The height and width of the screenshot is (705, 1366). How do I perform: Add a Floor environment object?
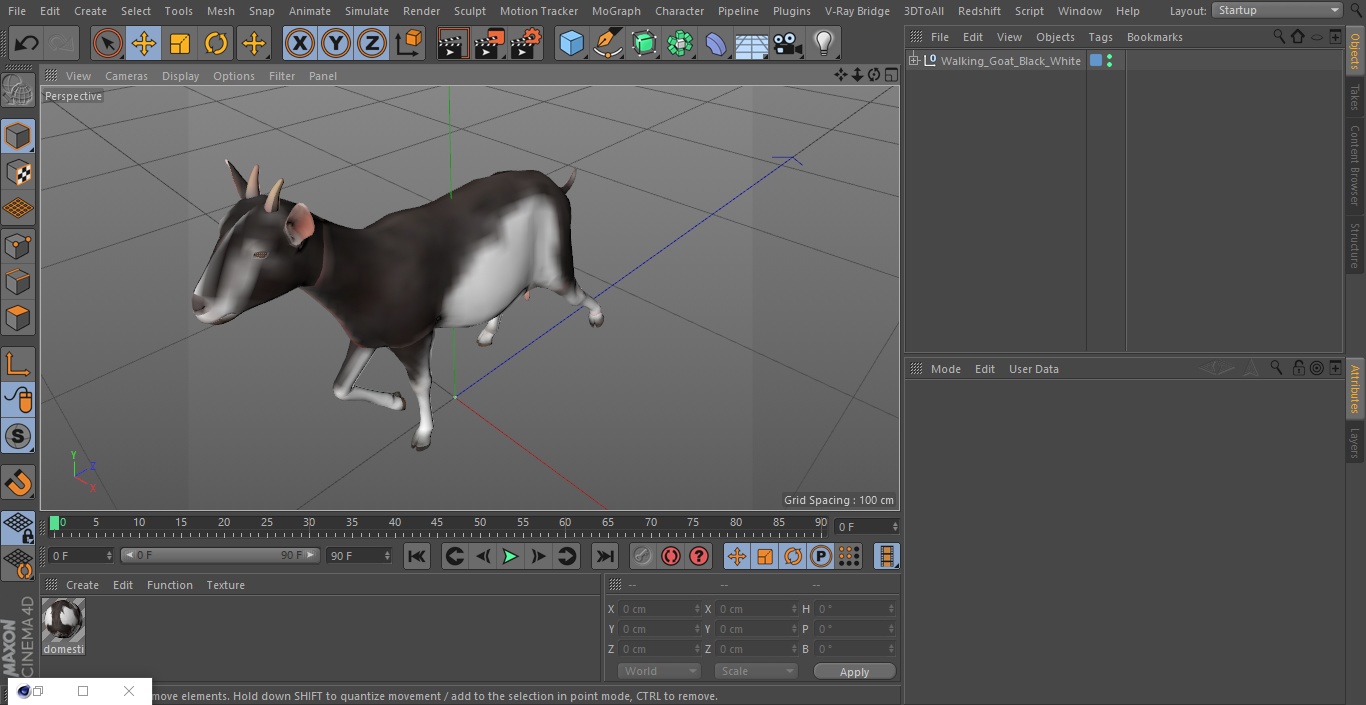752,44
